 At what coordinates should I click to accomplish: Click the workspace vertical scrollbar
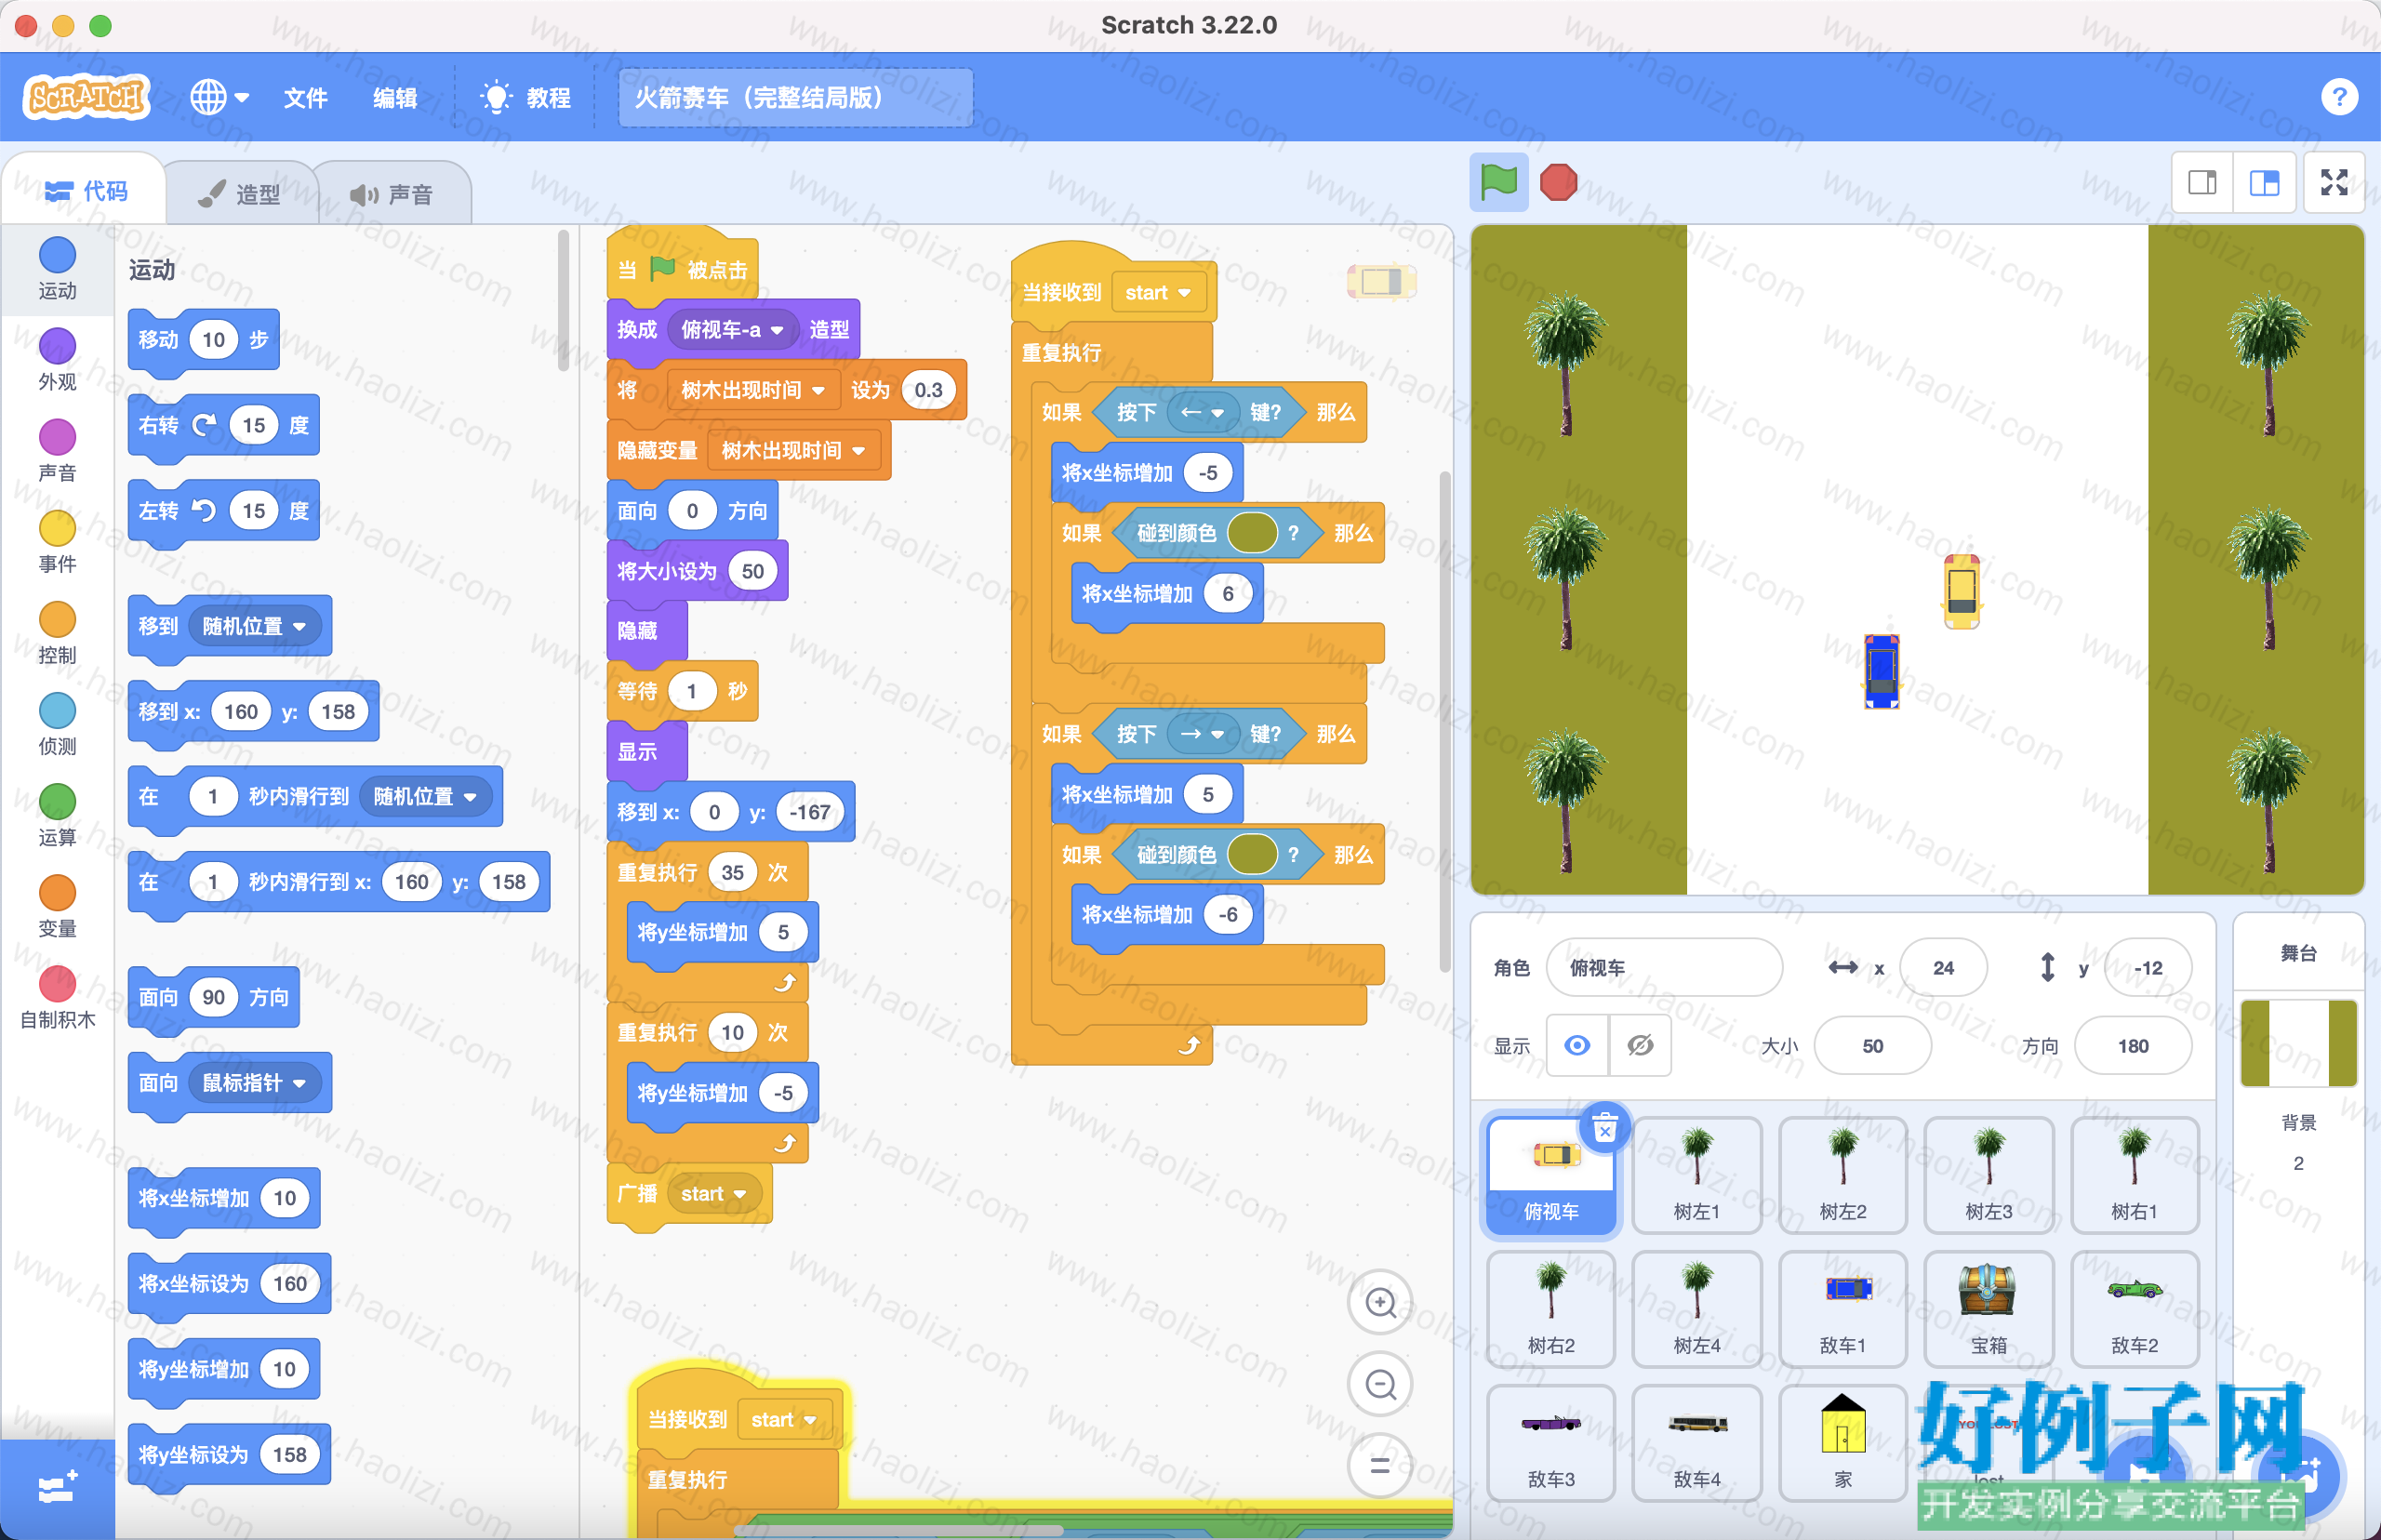tap(1445, 720)
